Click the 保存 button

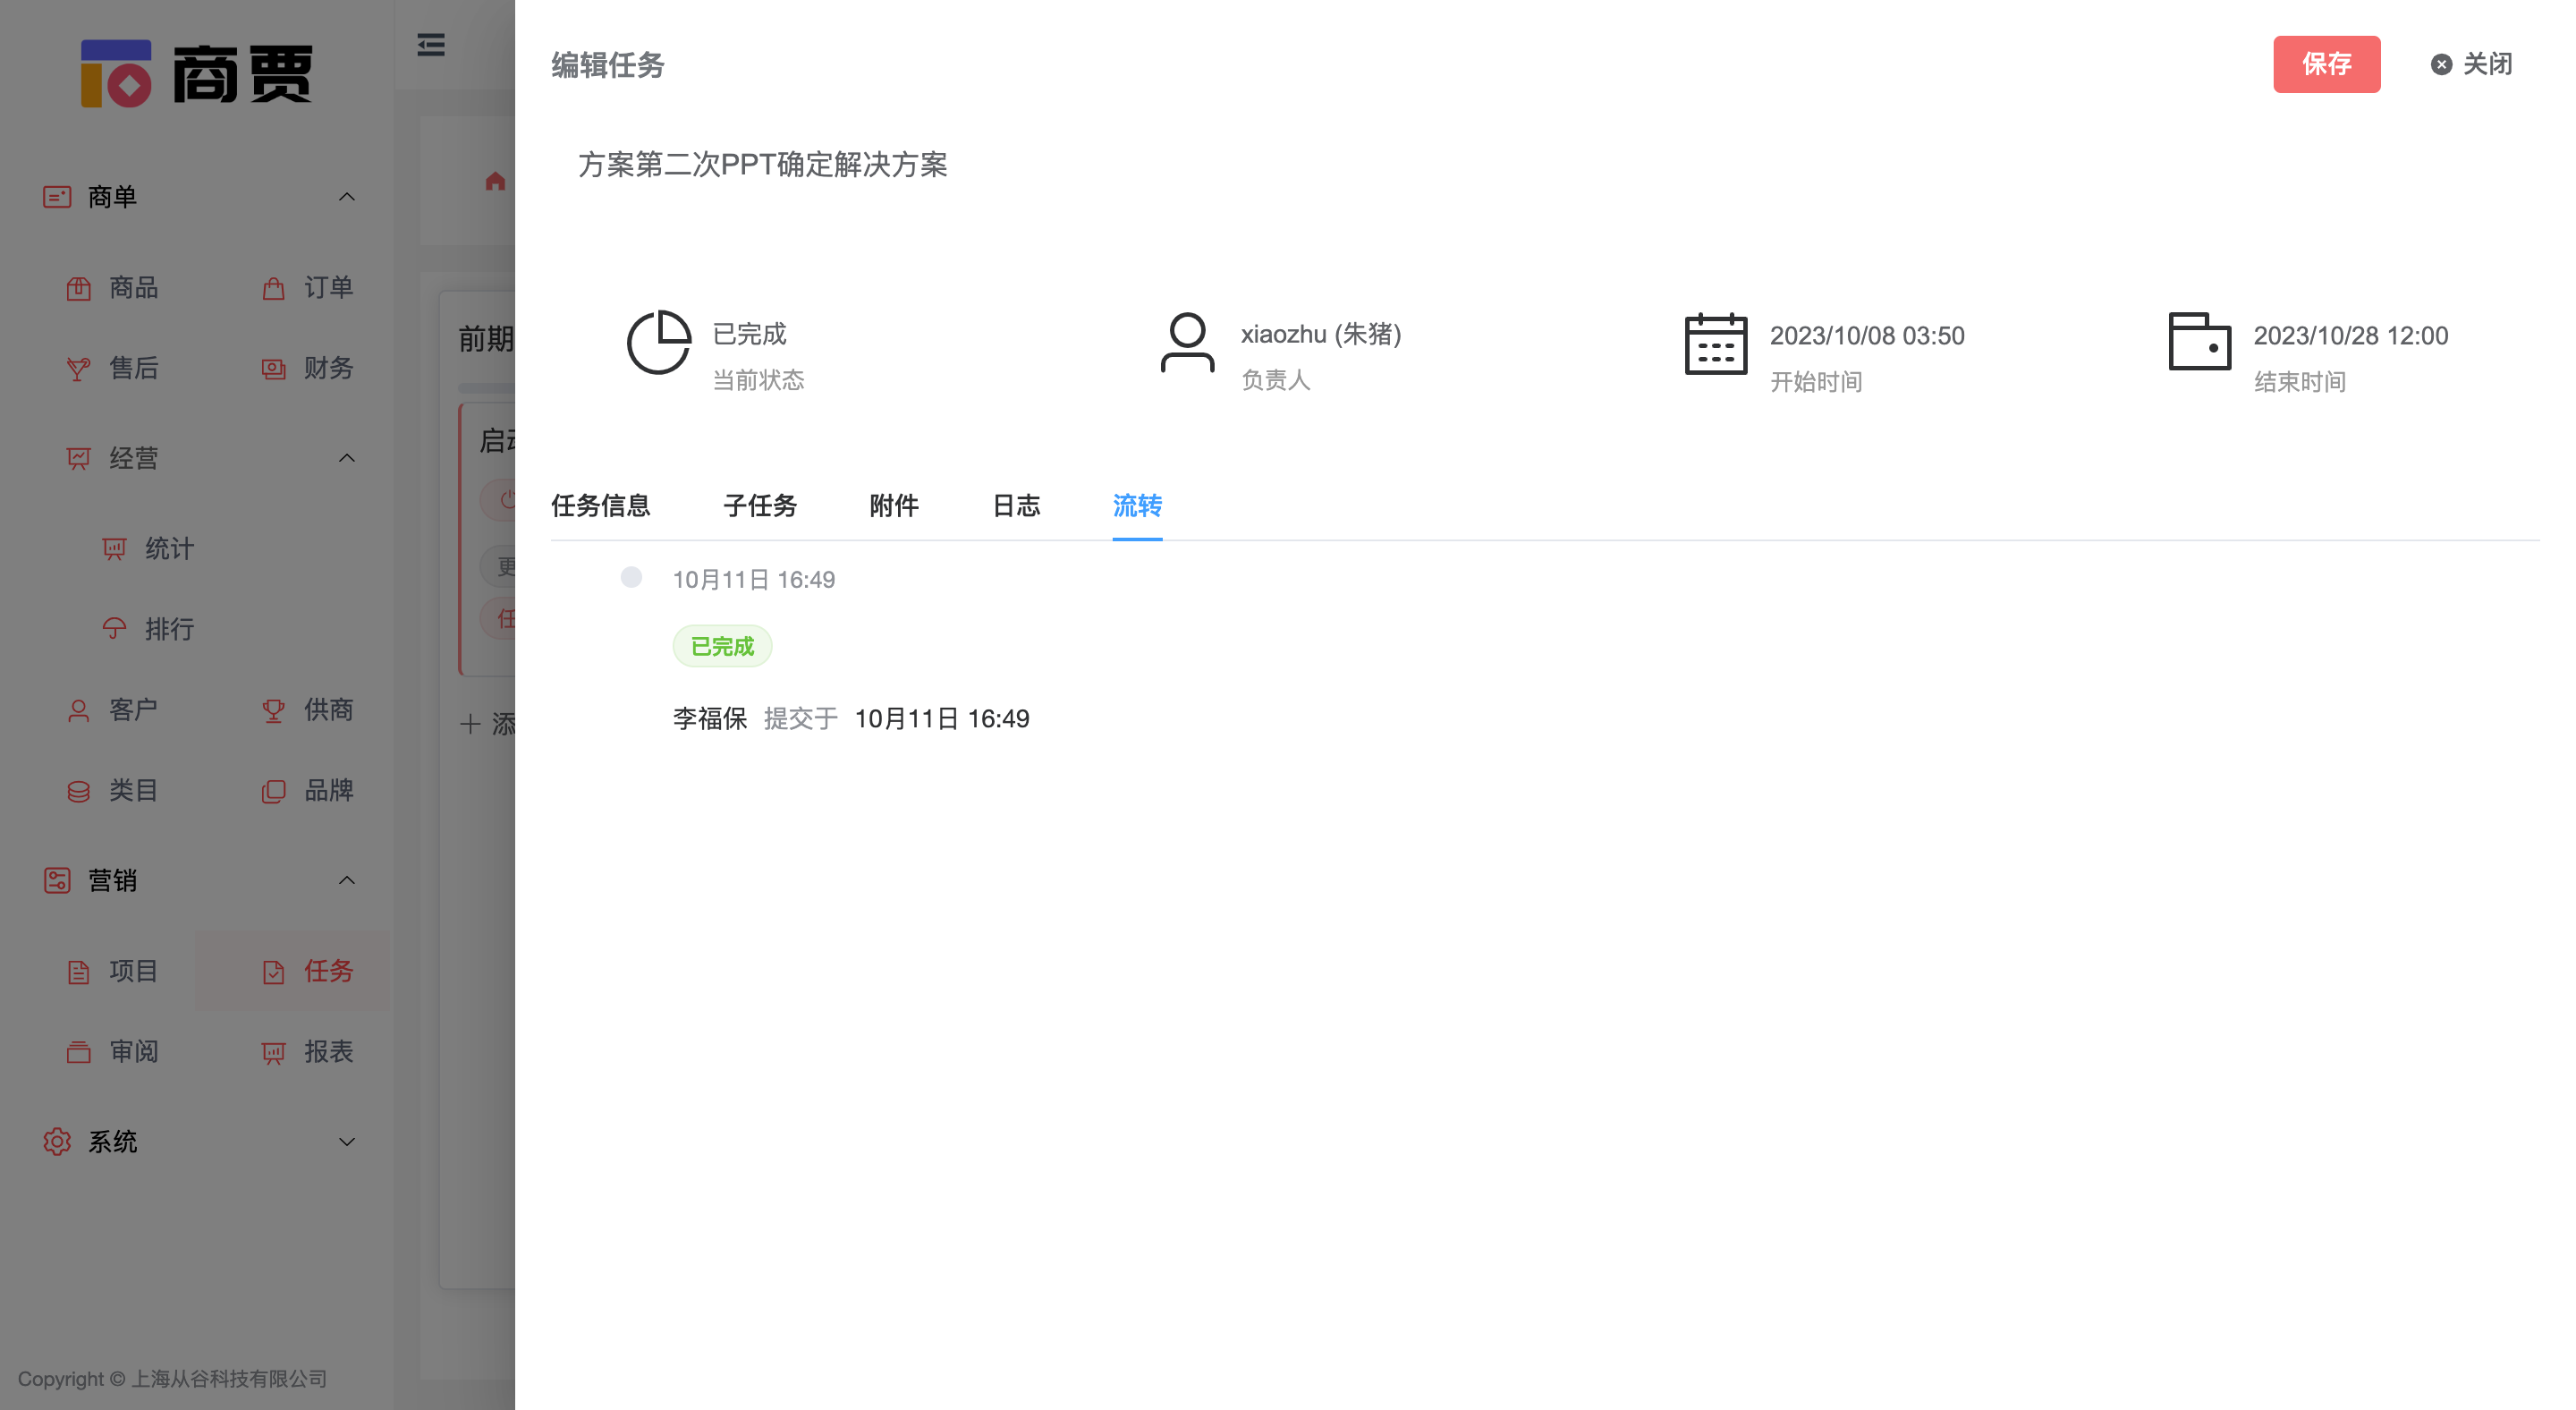click(2327, 64)
